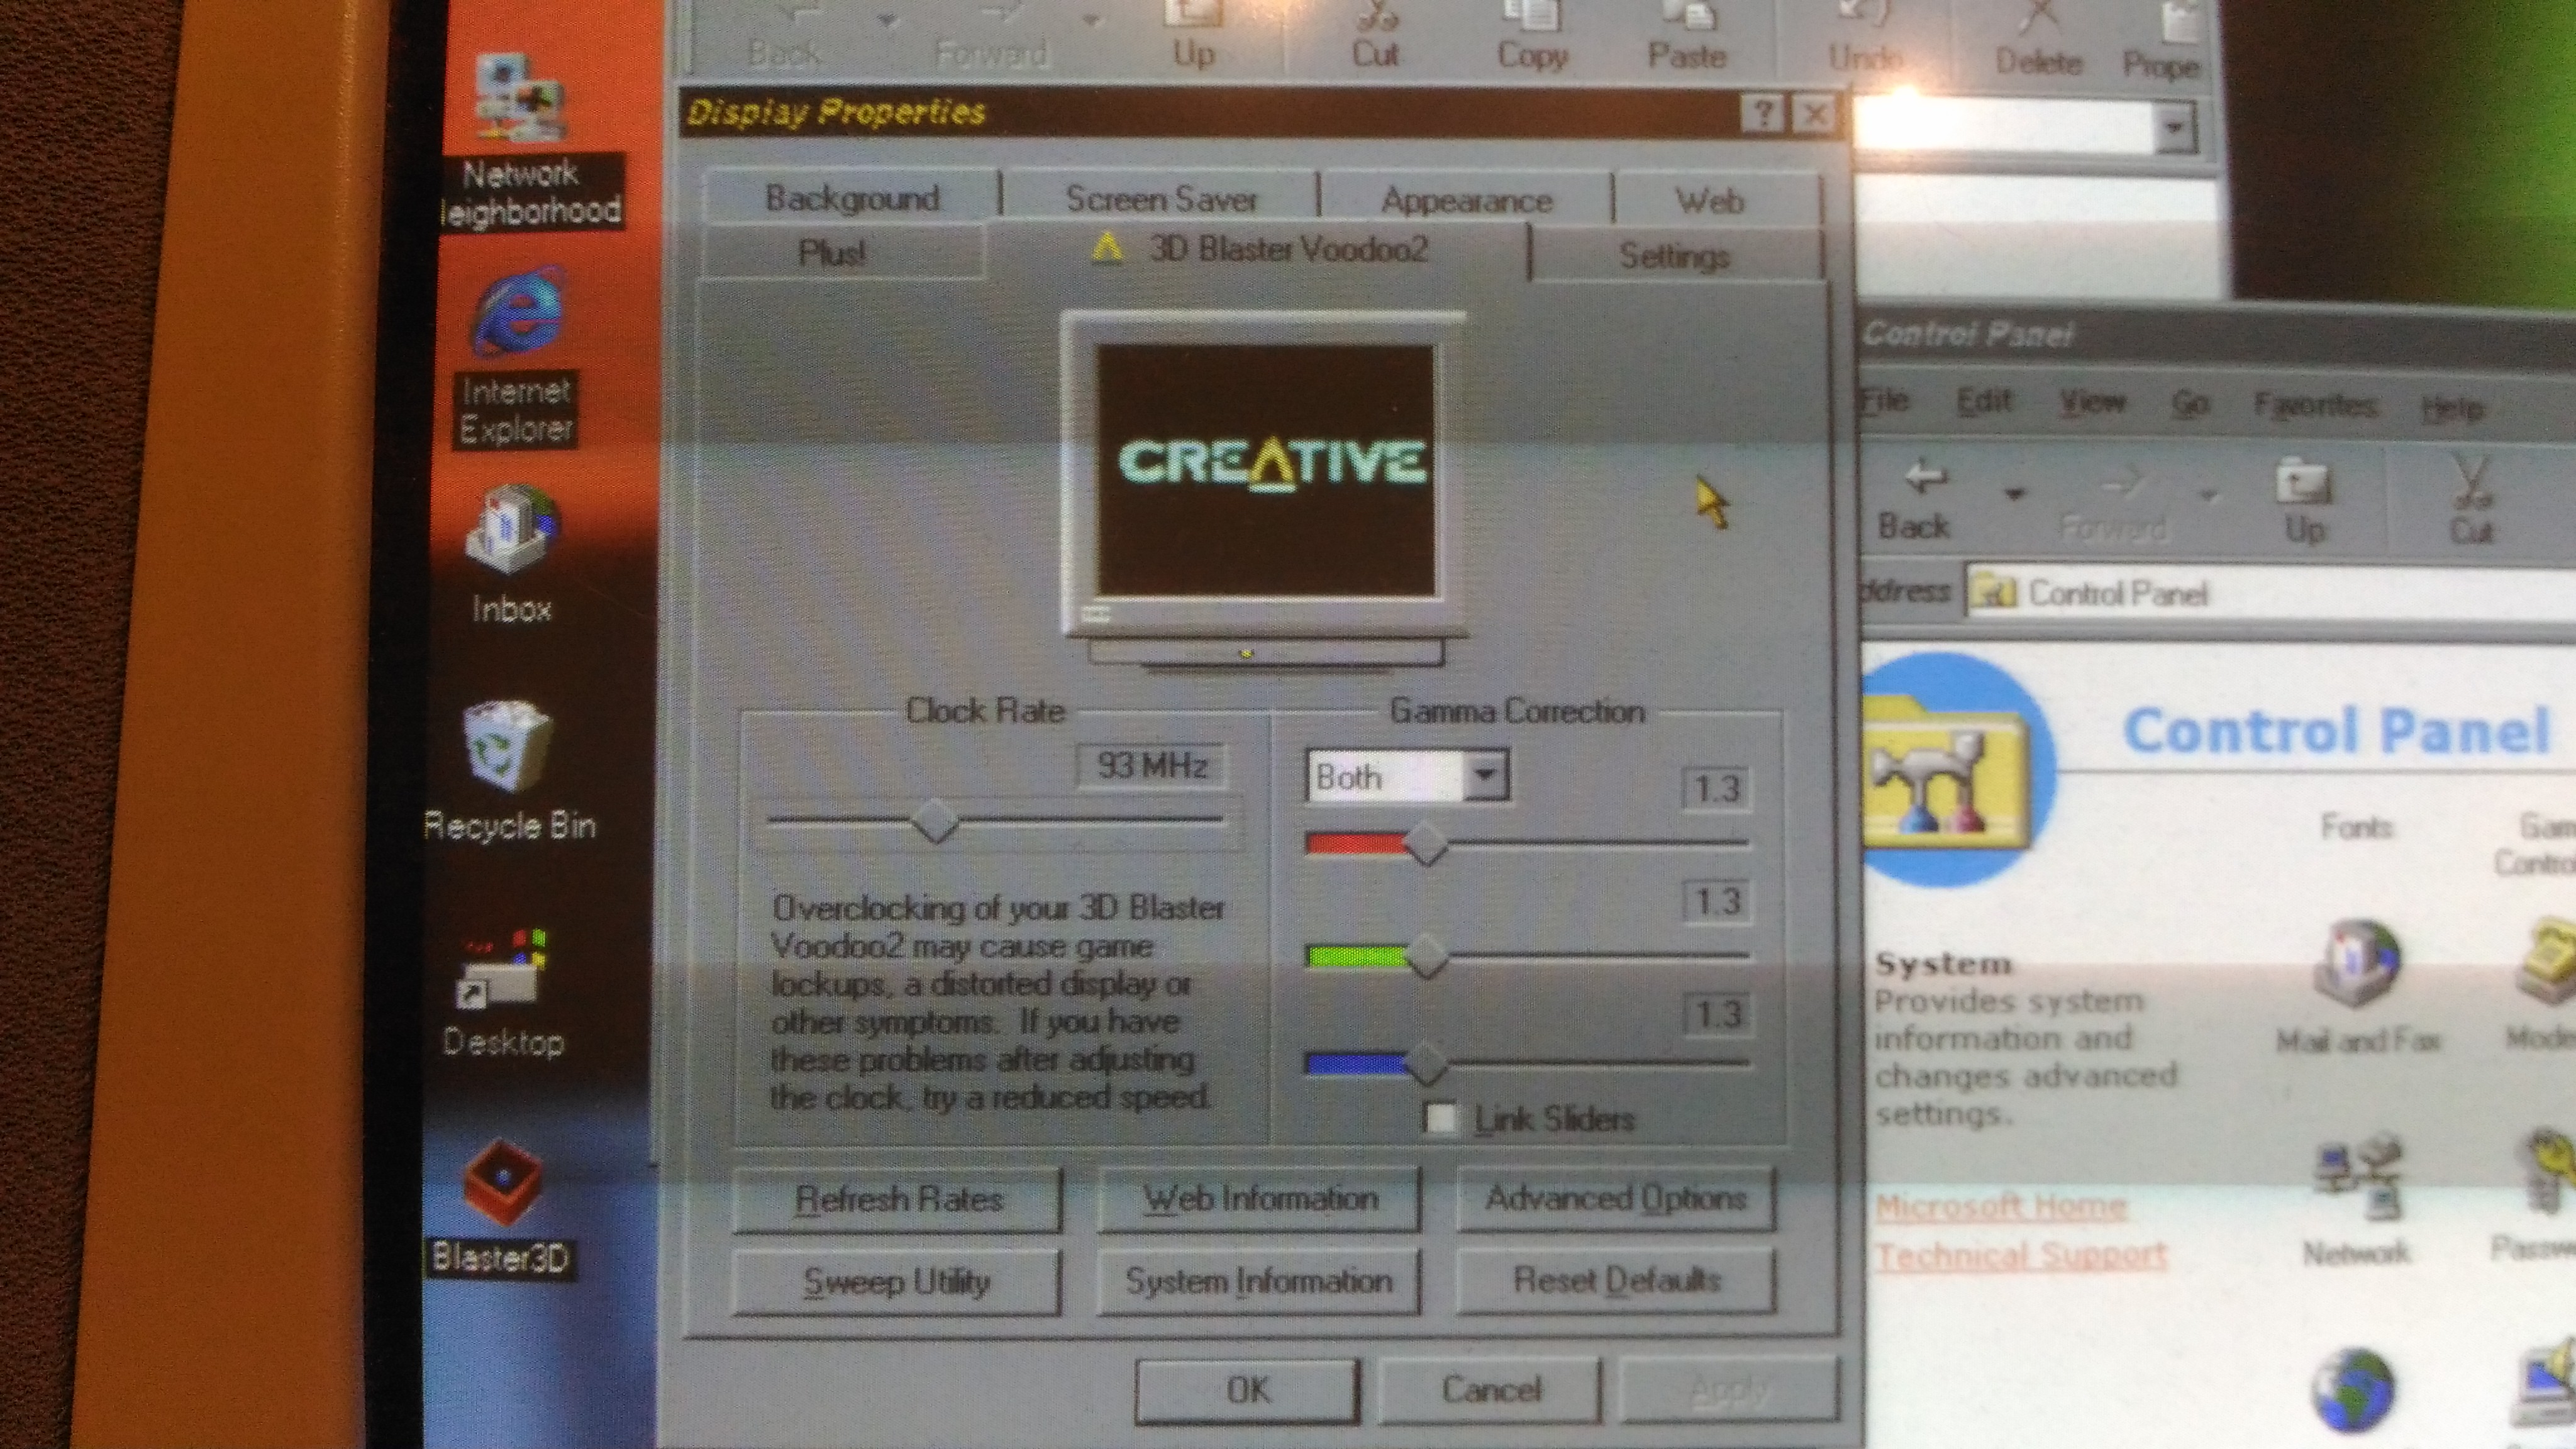Open the Both gamma channel dropdown

1486,776
